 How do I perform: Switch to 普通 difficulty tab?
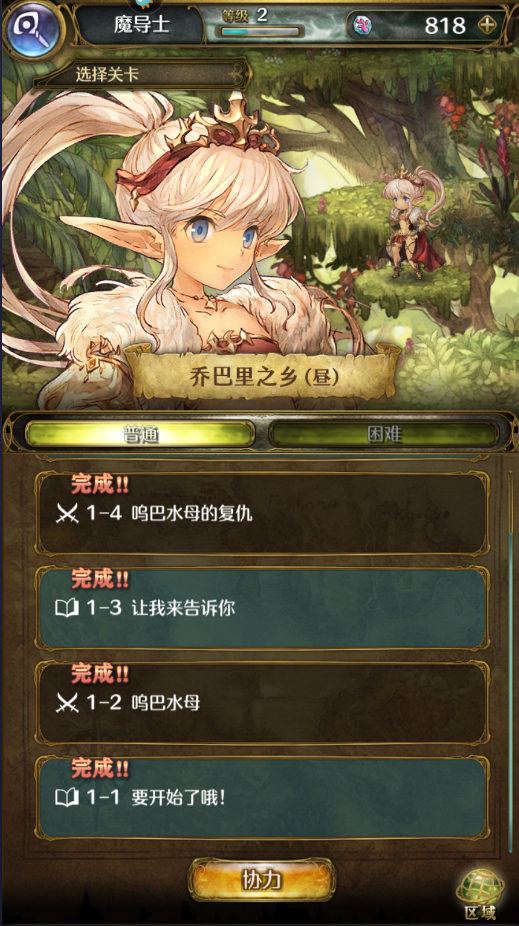140,434
